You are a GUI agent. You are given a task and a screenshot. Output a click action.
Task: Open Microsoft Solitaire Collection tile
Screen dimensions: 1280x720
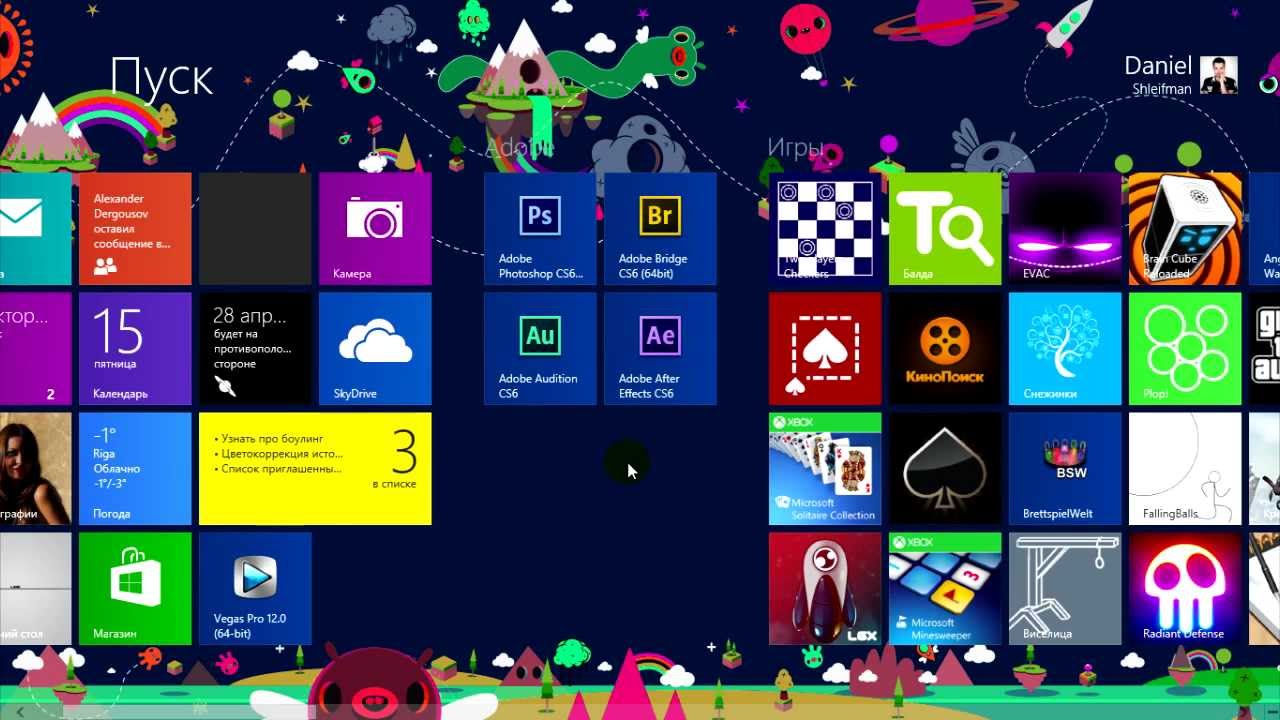click(x=825, y=469)
